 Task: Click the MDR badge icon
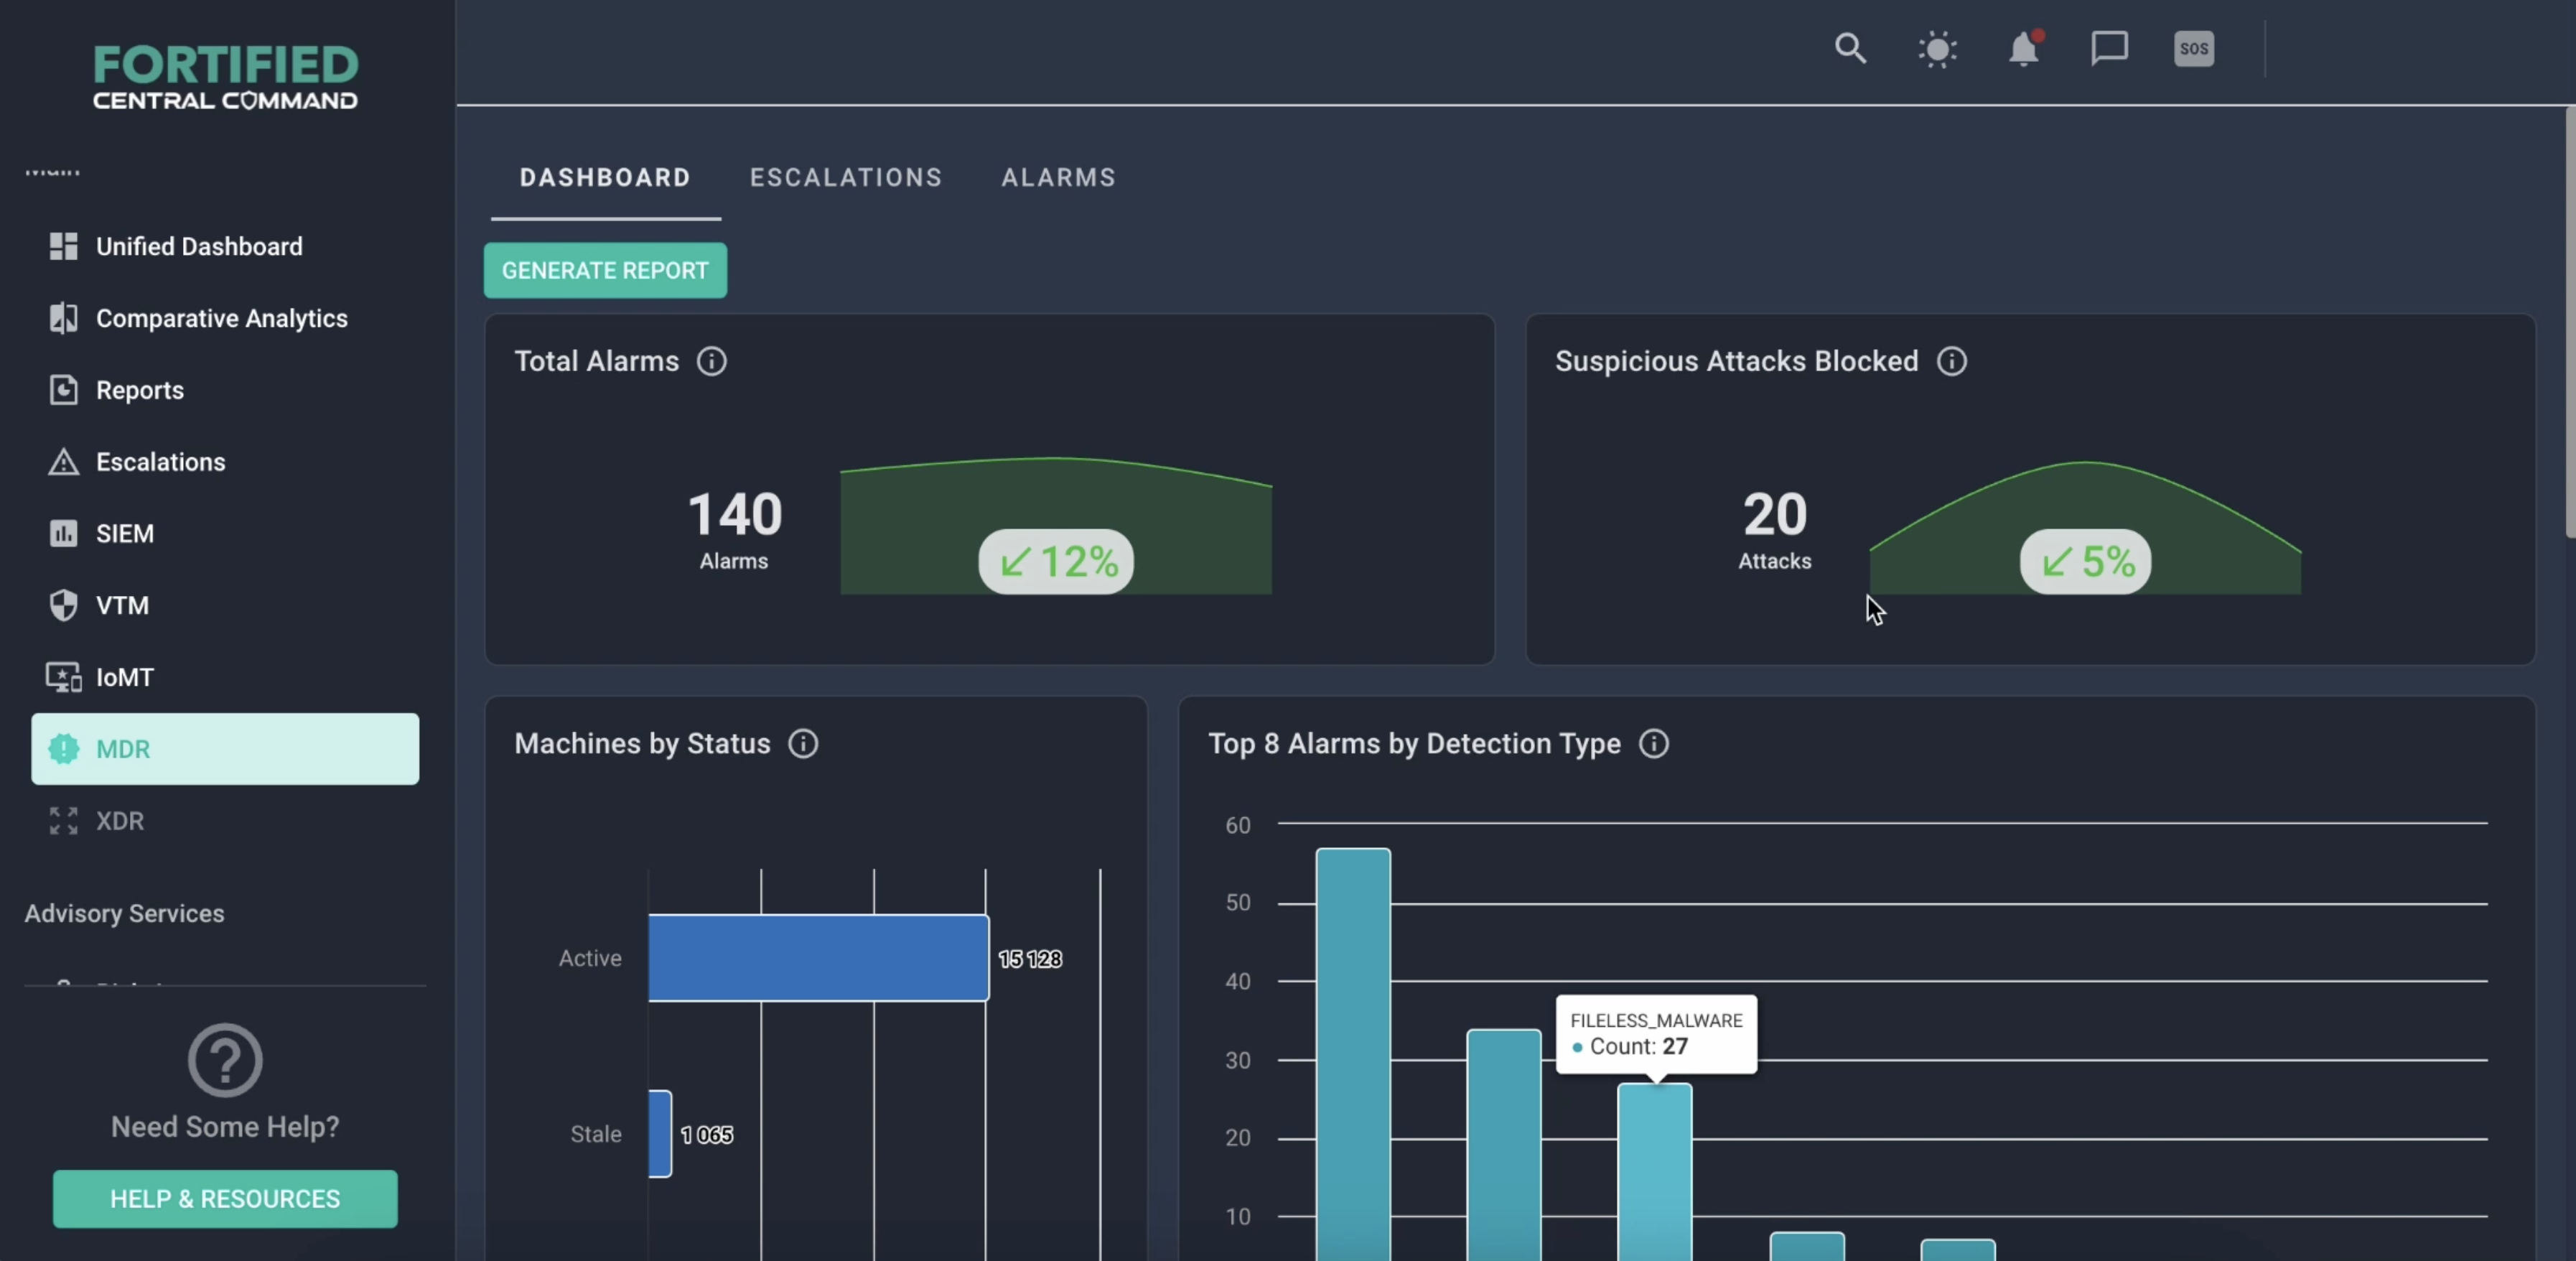(63, 749)
